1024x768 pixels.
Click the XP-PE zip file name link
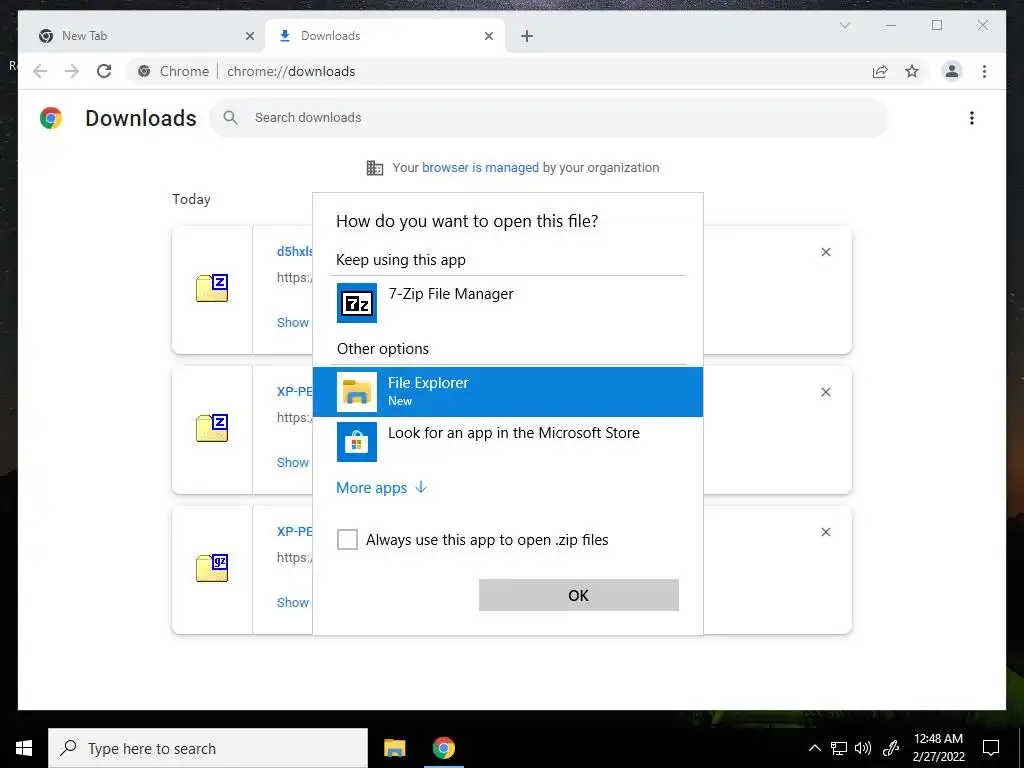click(295, 391)
